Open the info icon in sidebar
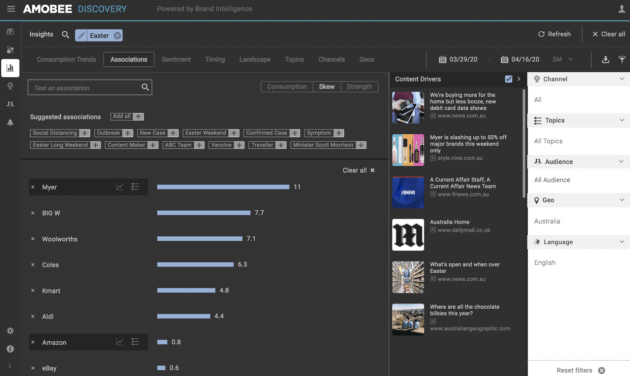Viewport: 630px width, 376px height. (10, 349)
